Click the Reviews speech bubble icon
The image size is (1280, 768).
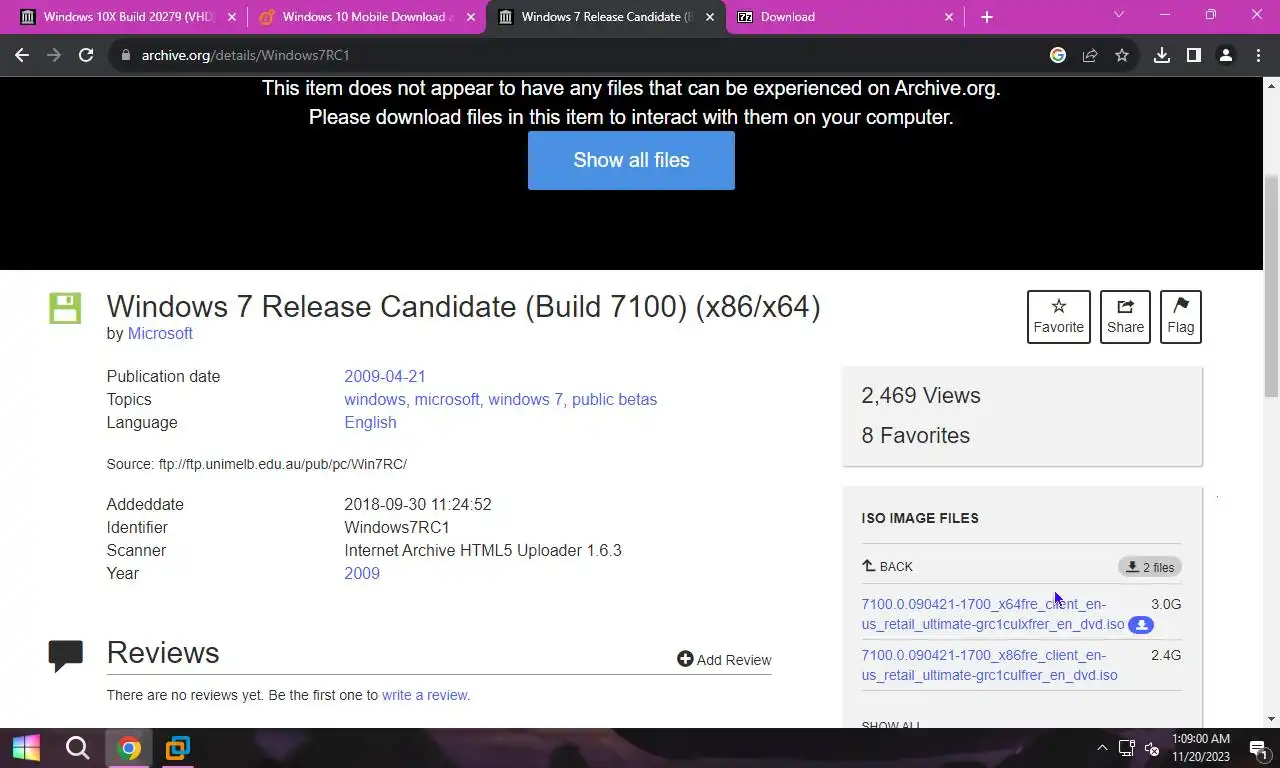[x=65, y=655]
